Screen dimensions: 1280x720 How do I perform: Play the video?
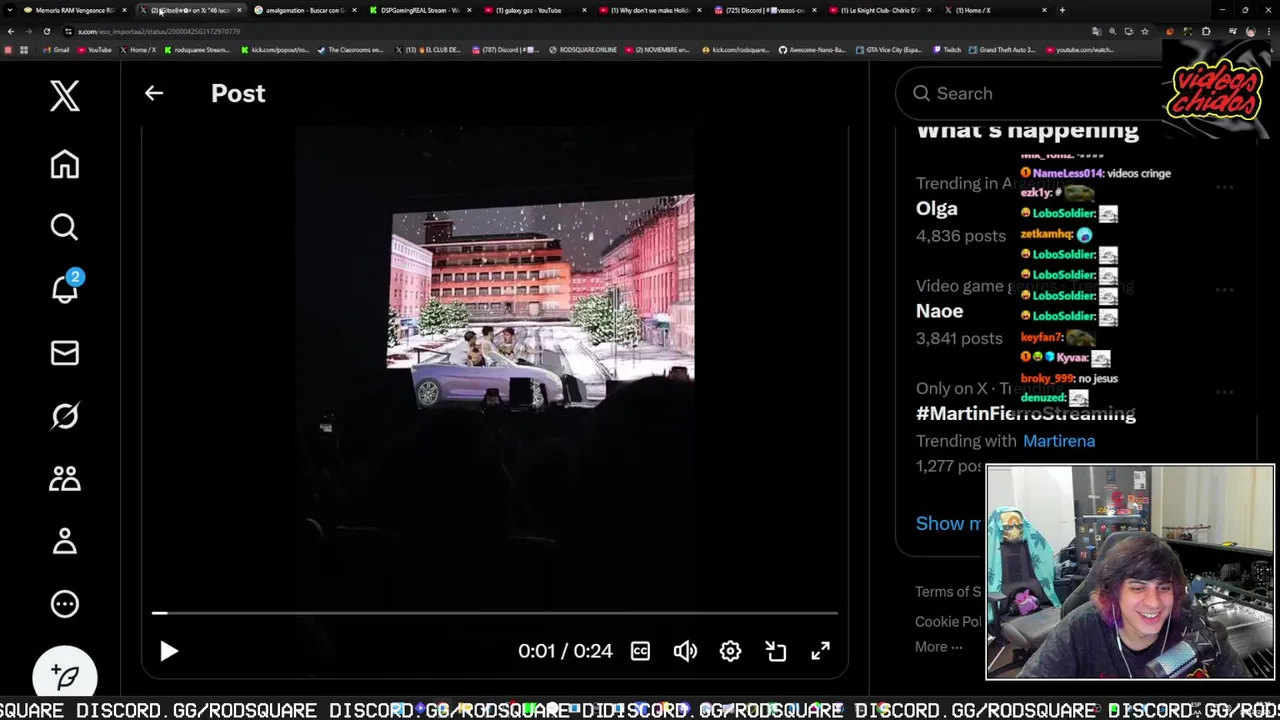click(x=168, y=651)
